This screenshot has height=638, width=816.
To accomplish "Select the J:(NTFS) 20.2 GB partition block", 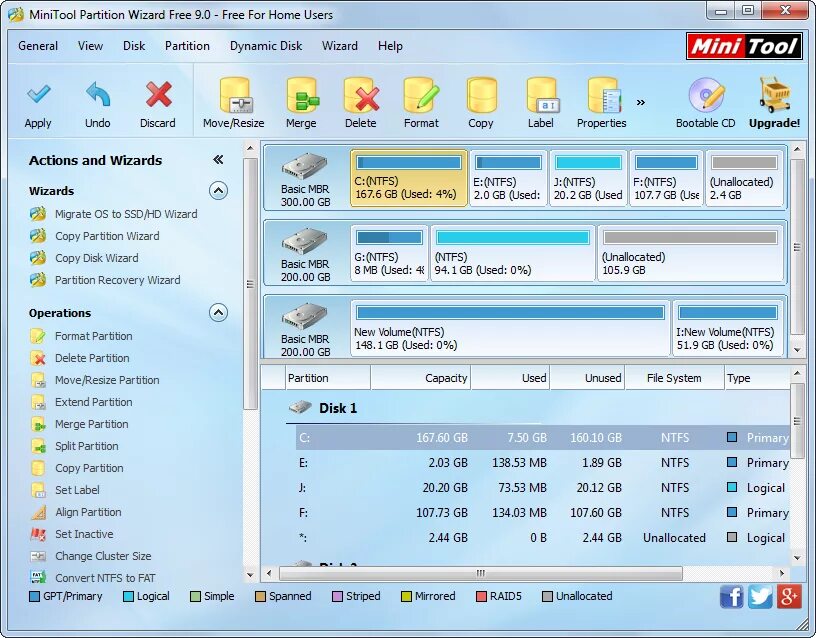I will 588,178.
